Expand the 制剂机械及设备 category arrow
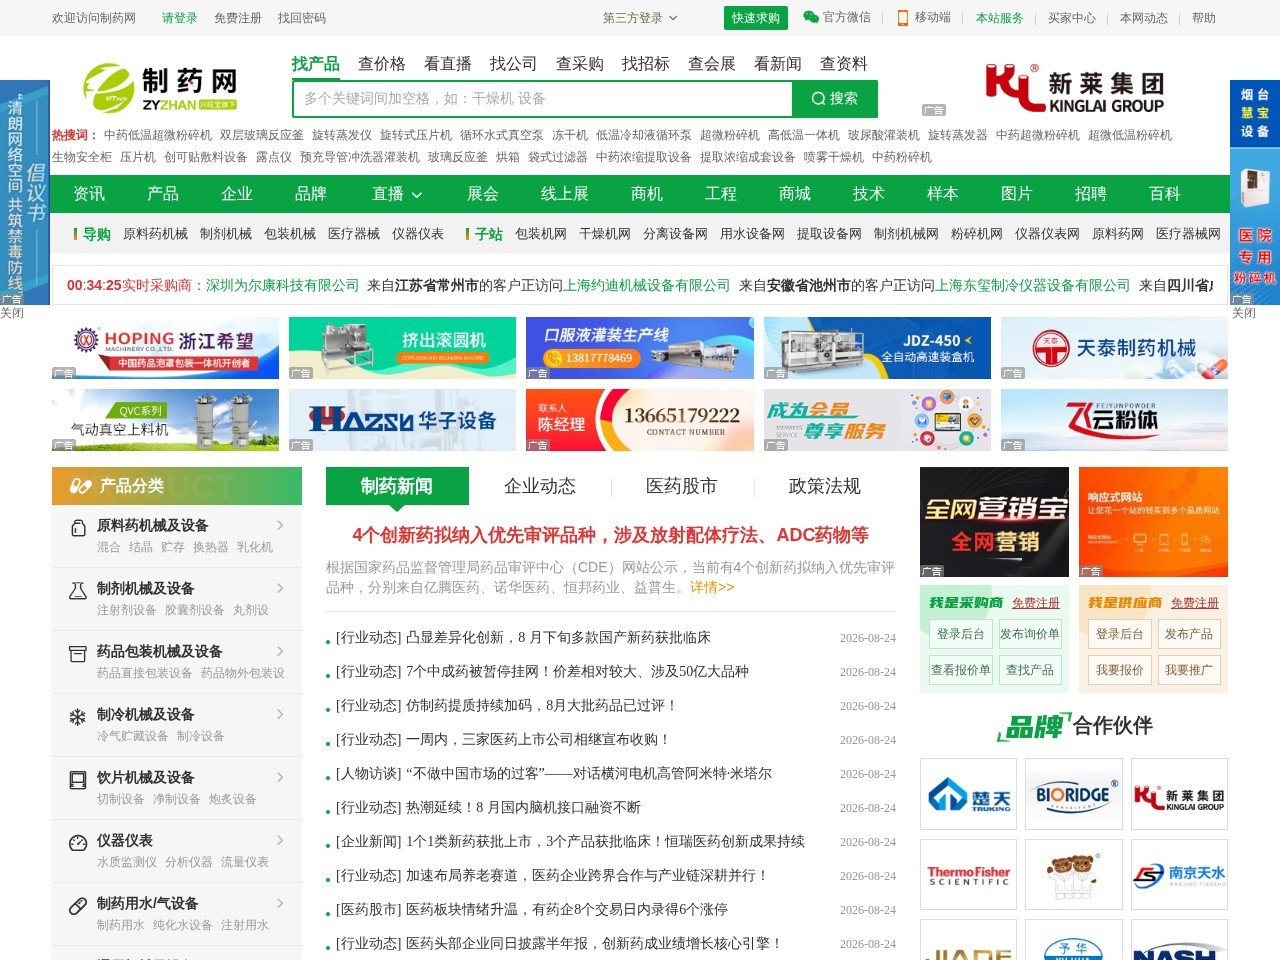The image size is (1280, 960). pos(280,588)
